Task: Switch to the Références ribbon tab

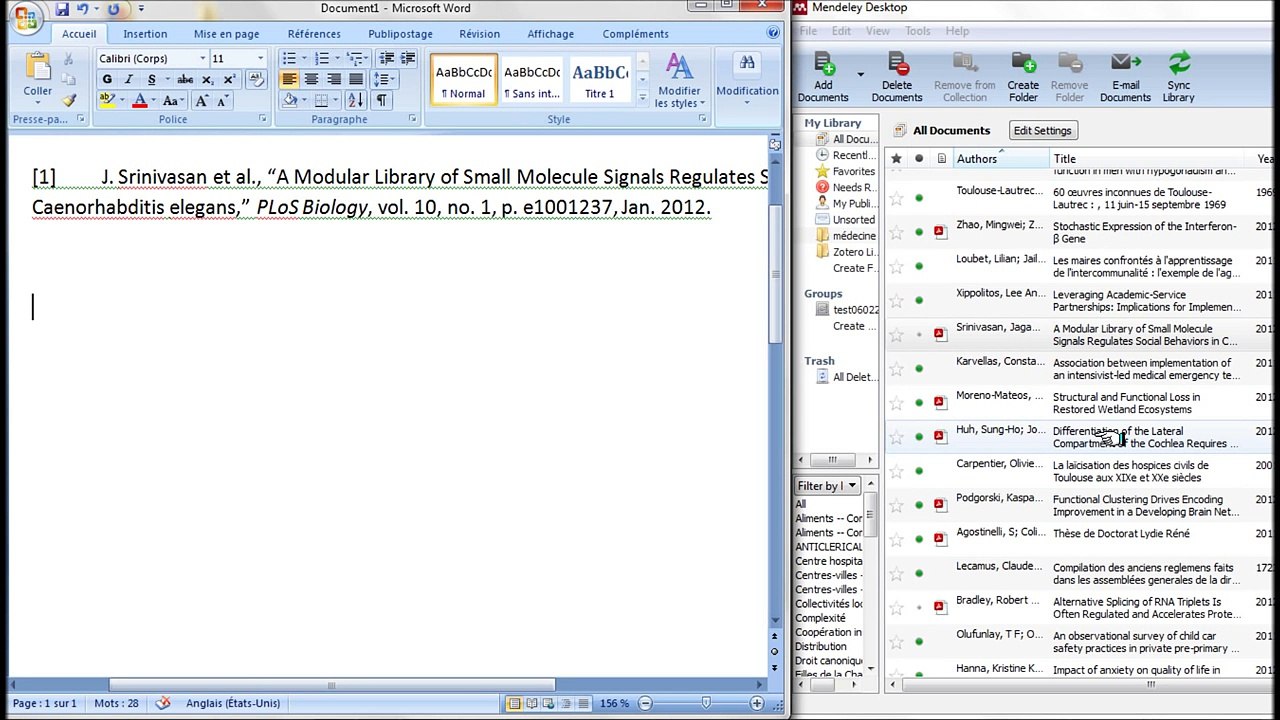Action: point(314,34)
